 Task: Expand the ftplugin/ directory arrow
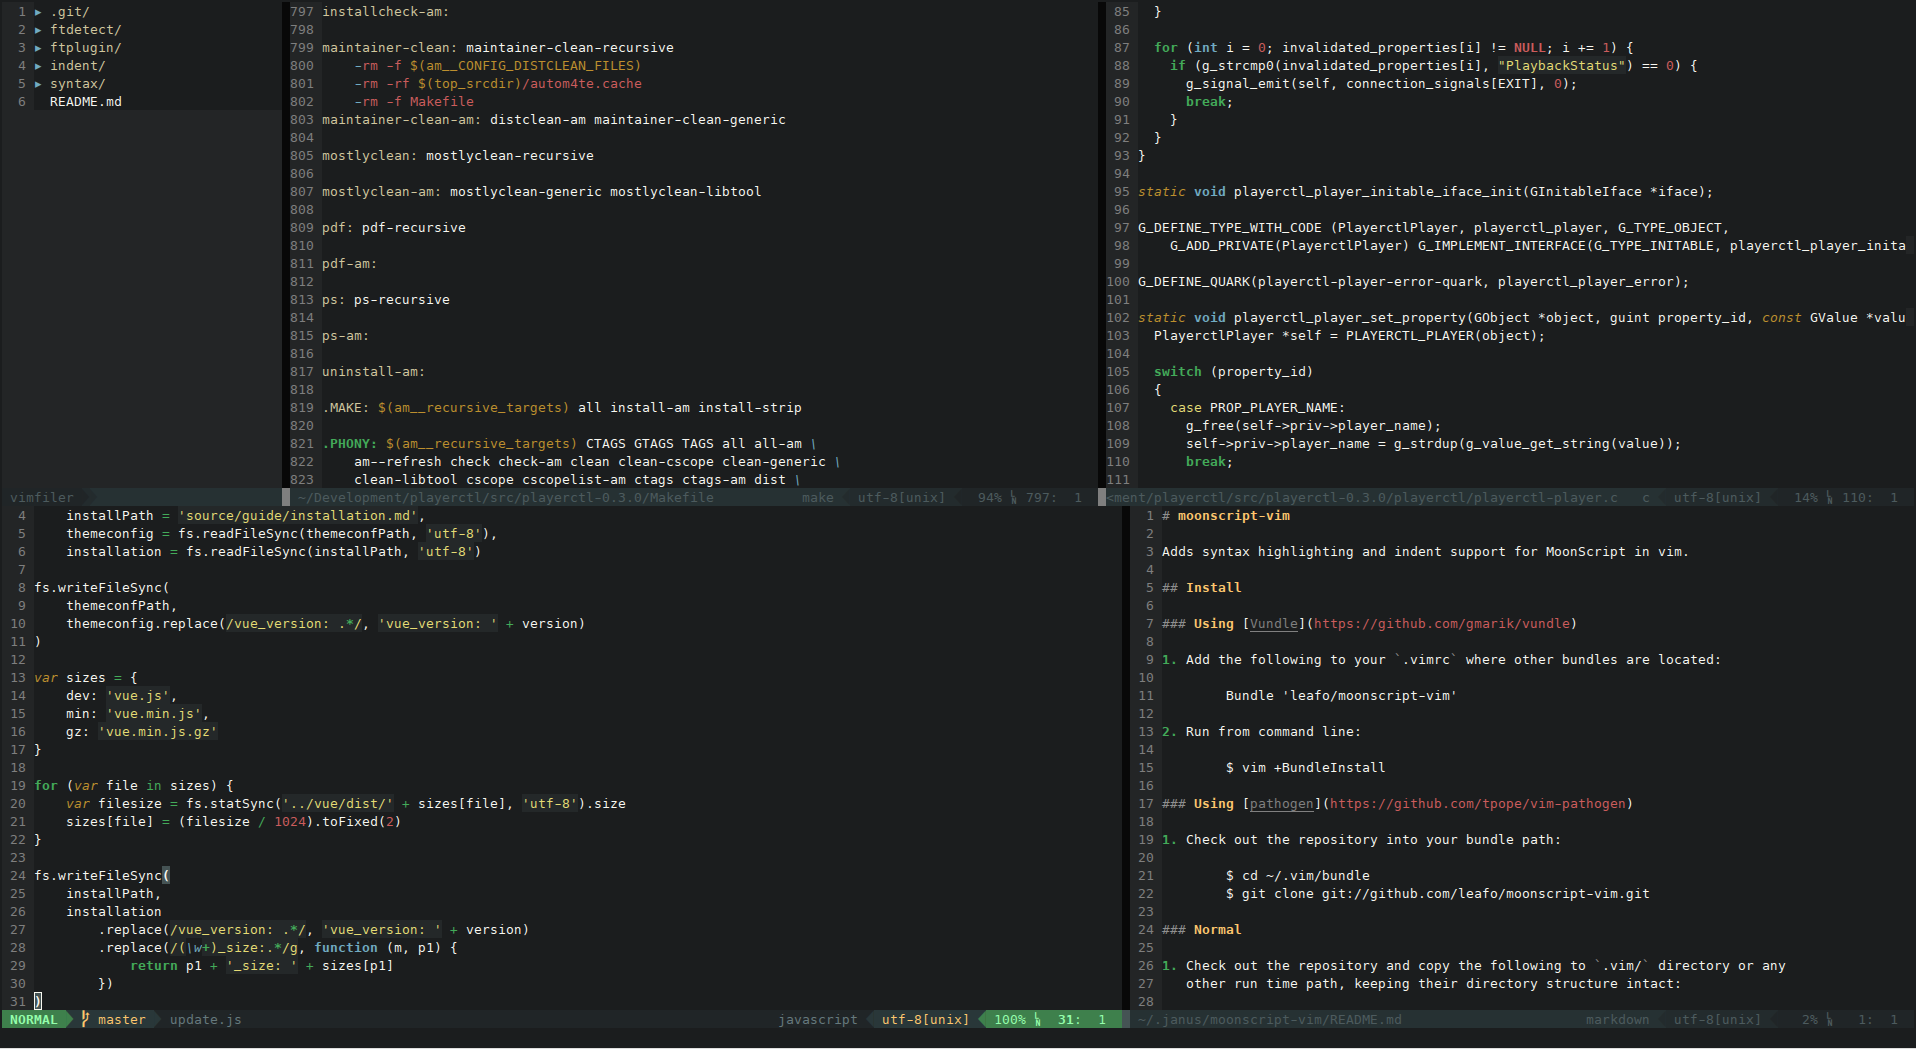coord(38,48)
